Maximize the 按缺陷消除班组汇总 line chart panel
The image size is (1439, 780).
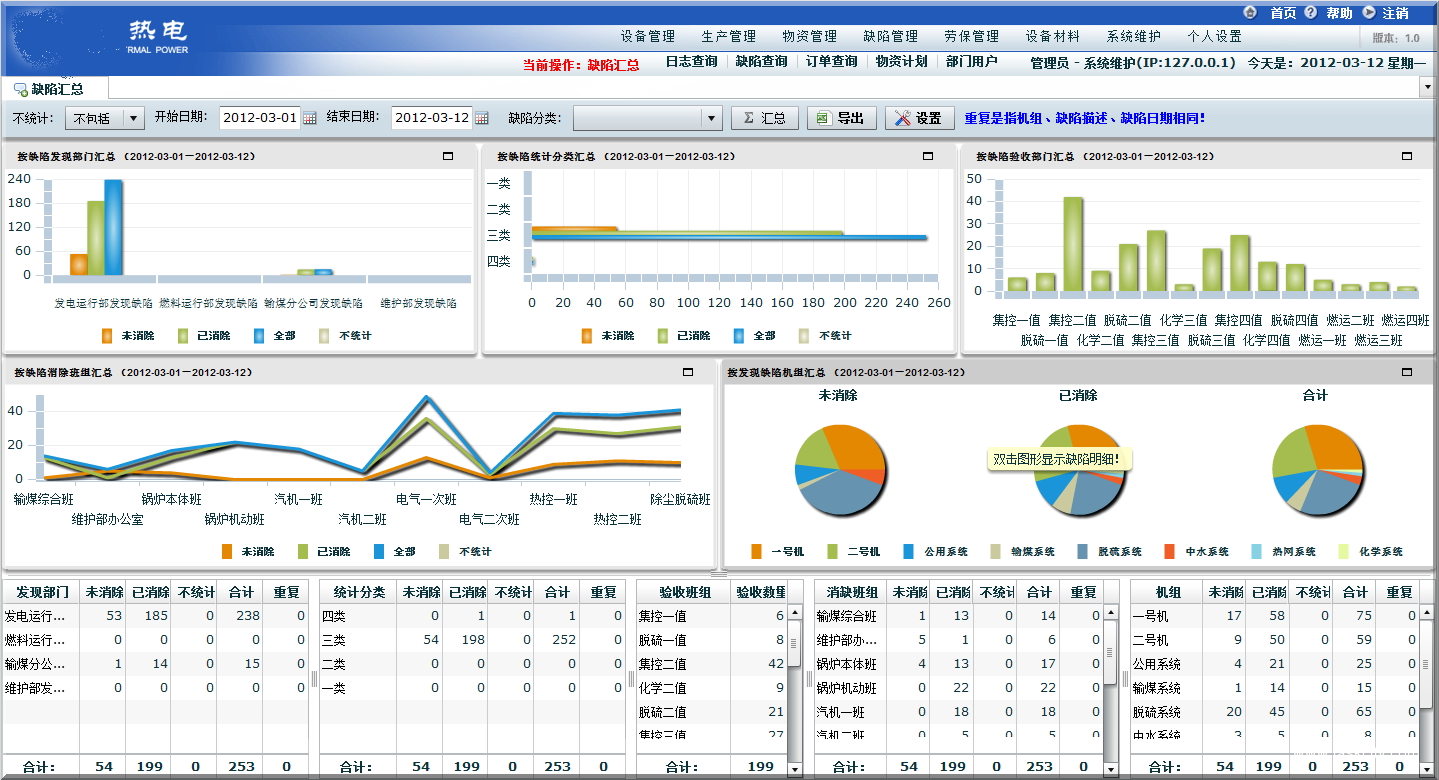click(x=687, y=372)
